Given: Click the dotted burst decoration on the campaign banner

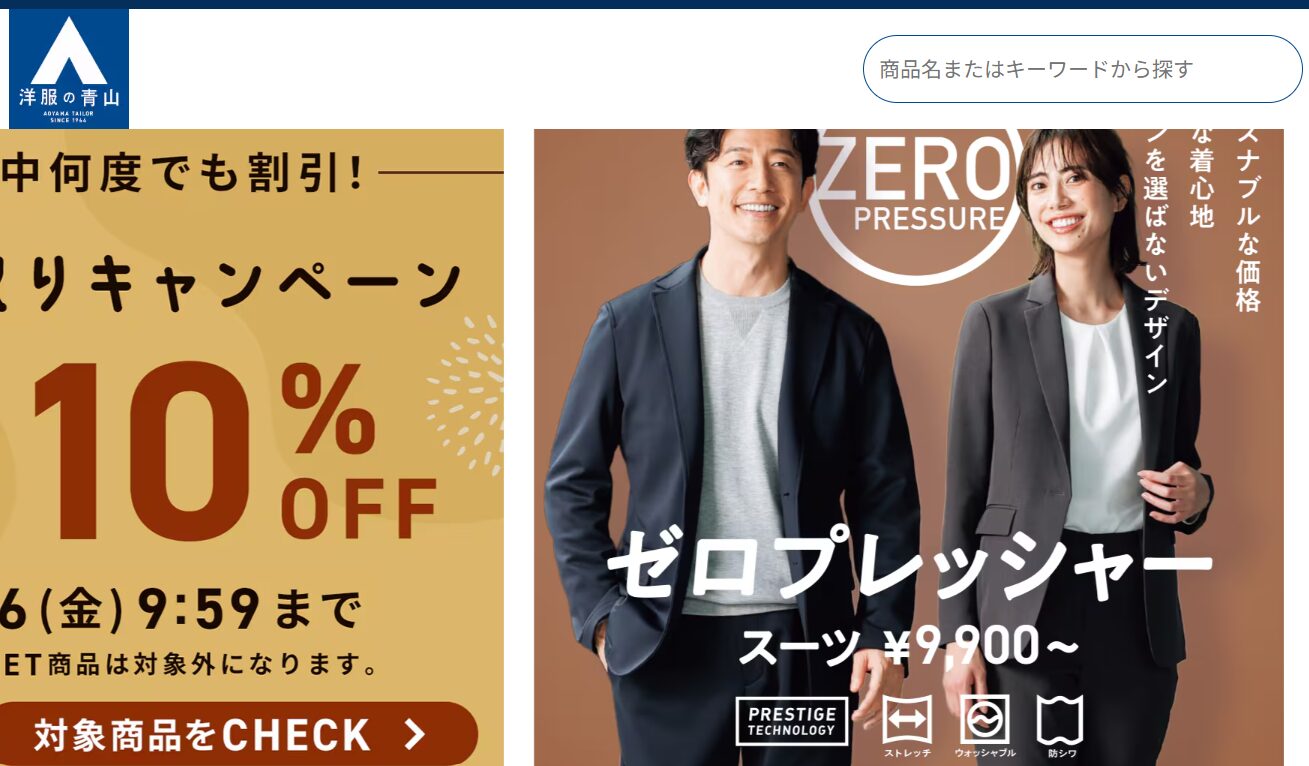Looking at the screenshot, I should (466, 393).
